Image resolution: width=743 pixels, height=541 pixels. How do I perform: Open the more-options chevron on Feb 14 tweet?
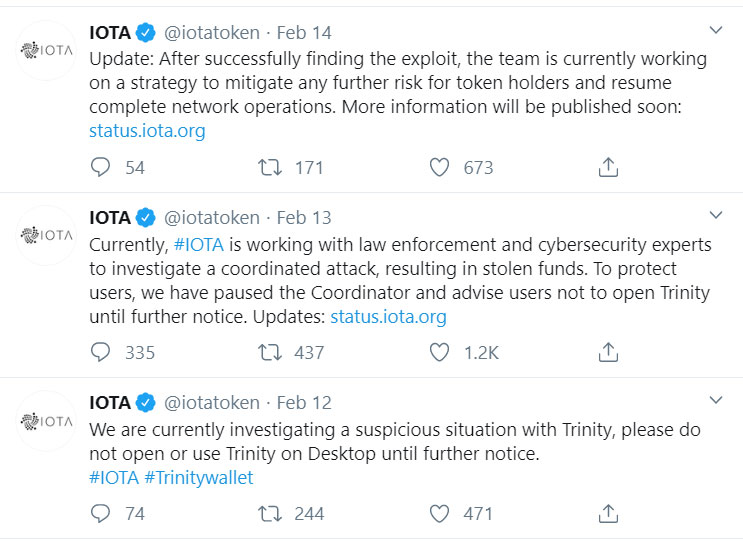pyautogui.click(x=716, y=31)
